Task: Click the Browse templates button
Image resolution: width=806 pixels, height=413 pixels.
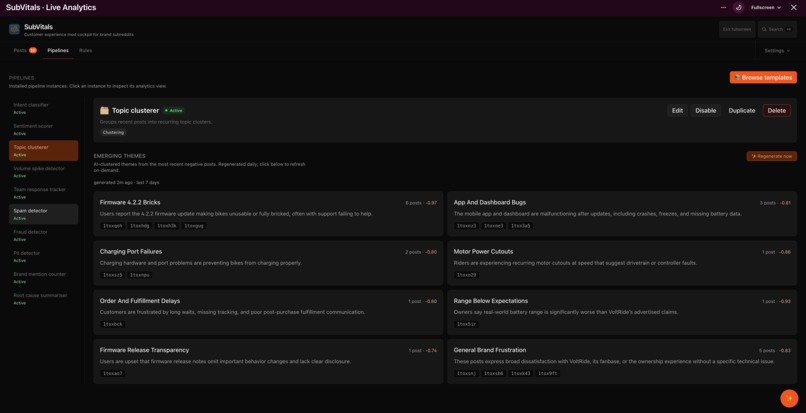Action: [x=763, y=77]
